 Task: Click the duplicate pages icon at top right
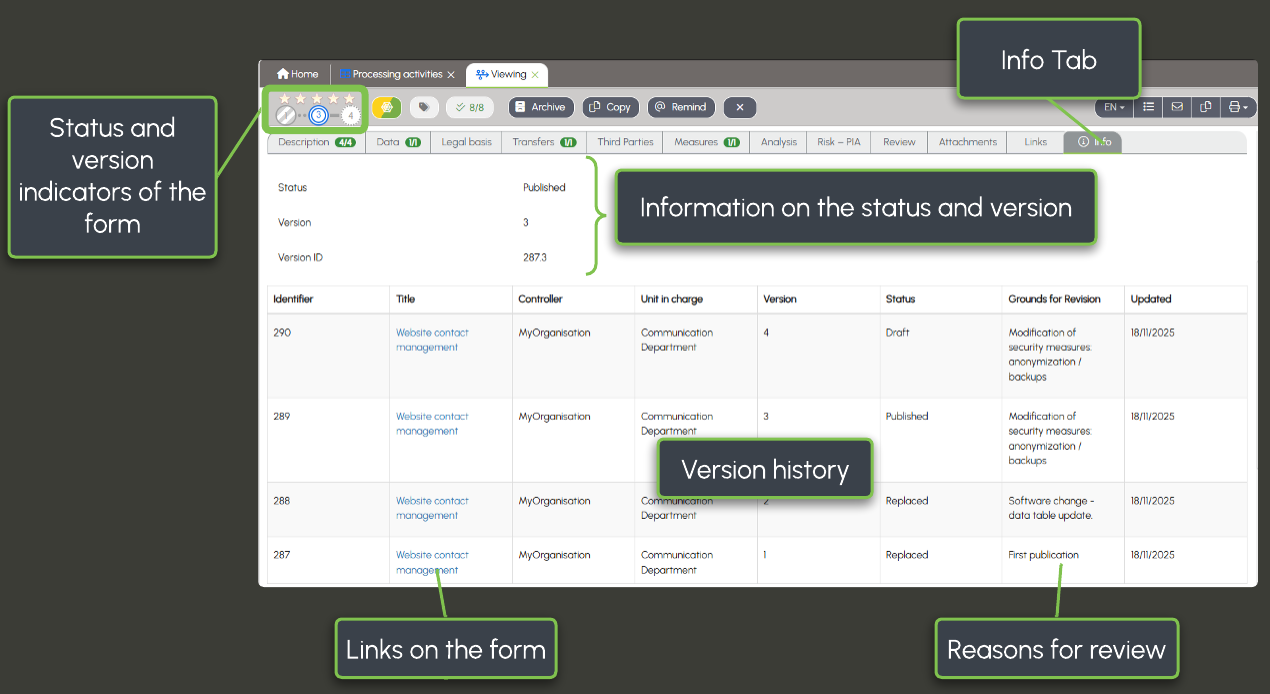pyautogui.click(x=1206, y=107)
